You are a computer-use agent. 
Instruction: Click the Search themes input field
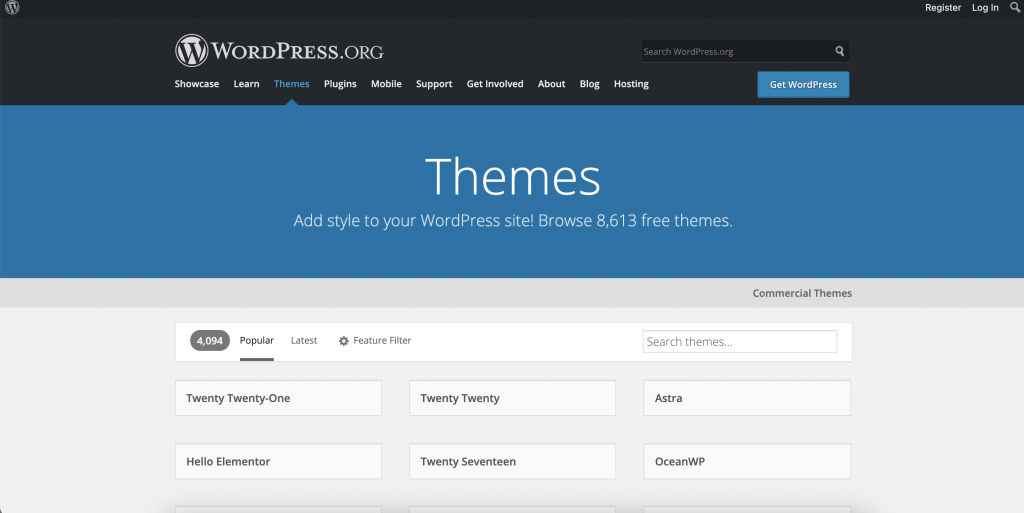740,341
